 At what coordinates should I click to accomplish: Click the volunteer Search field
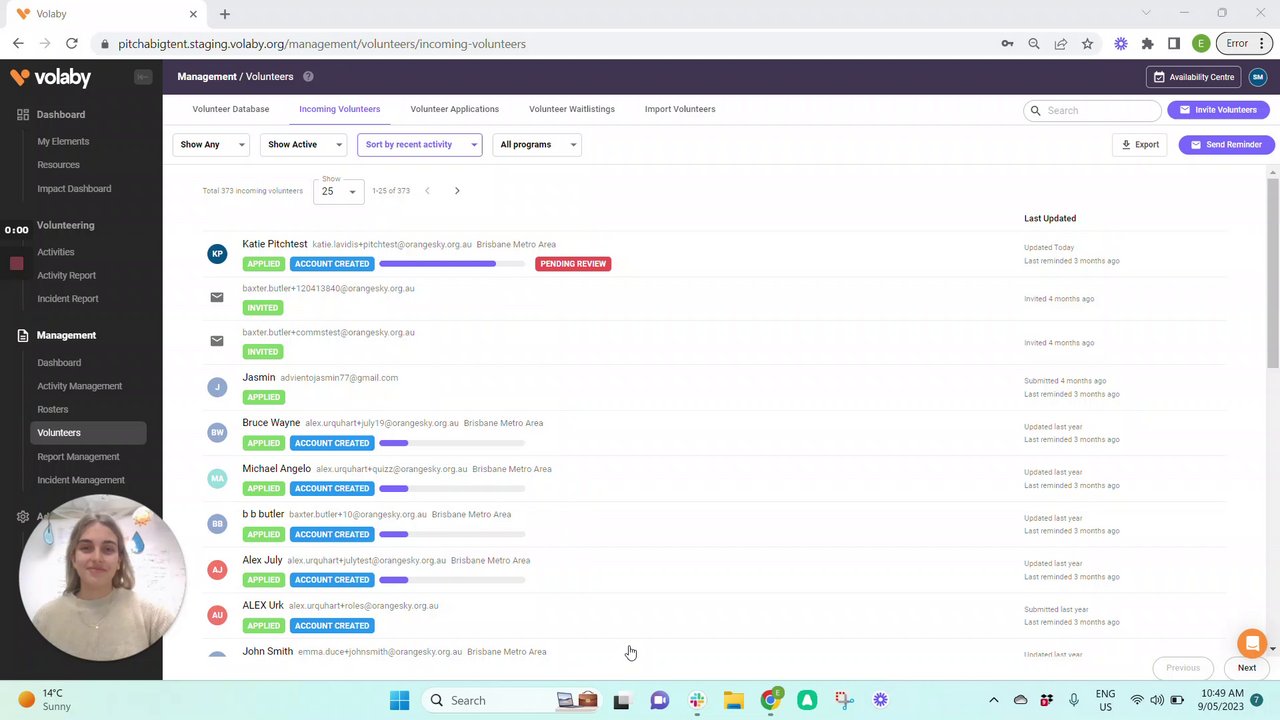tap(1092, 111)
